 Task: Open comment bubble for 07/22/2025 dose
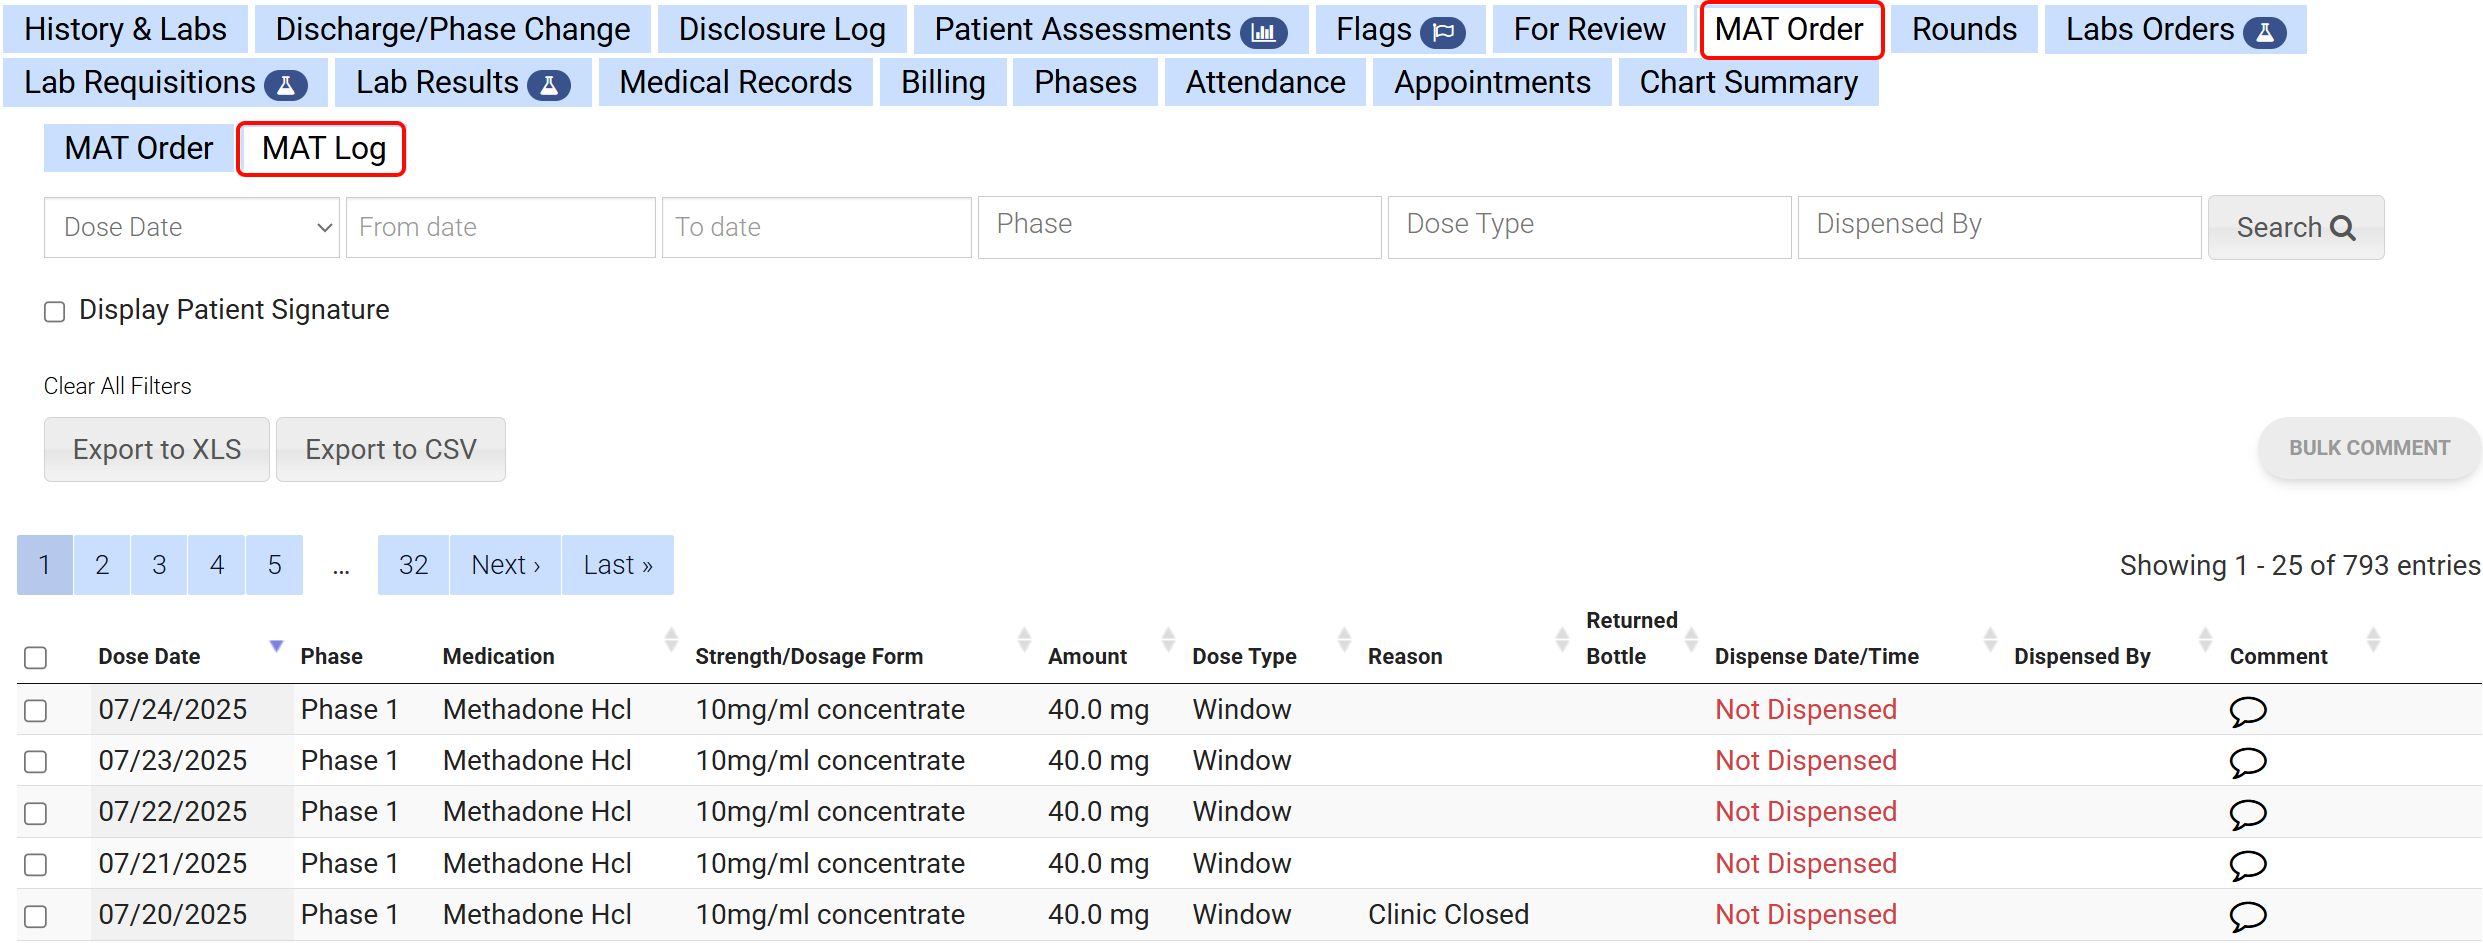2247,813
